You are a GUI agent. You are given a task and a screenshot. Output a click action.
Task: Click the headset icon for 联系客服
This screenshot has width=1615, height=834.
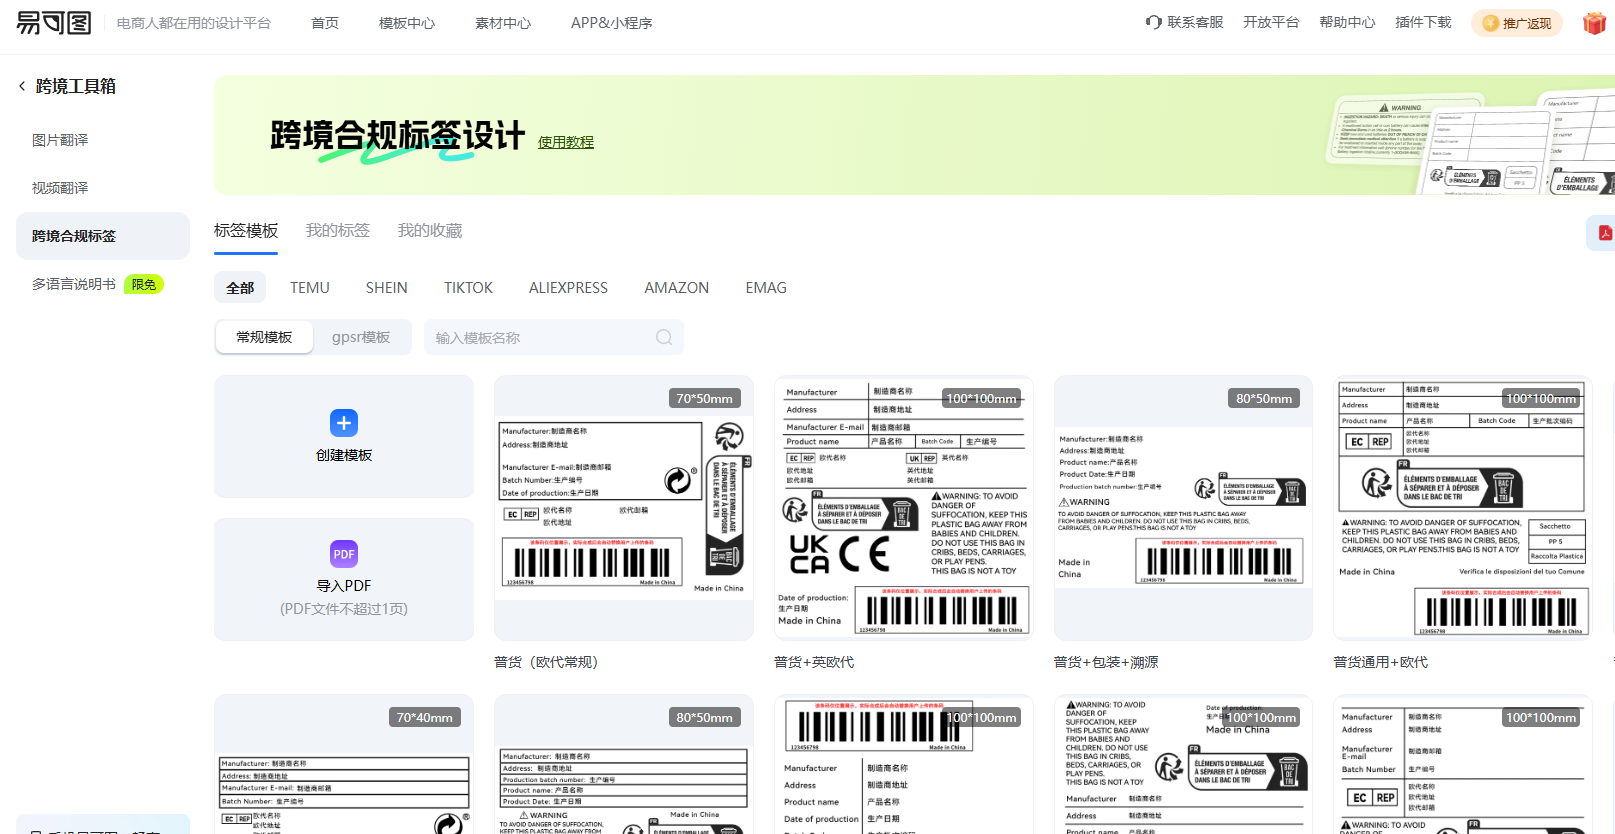(1154, 22)
